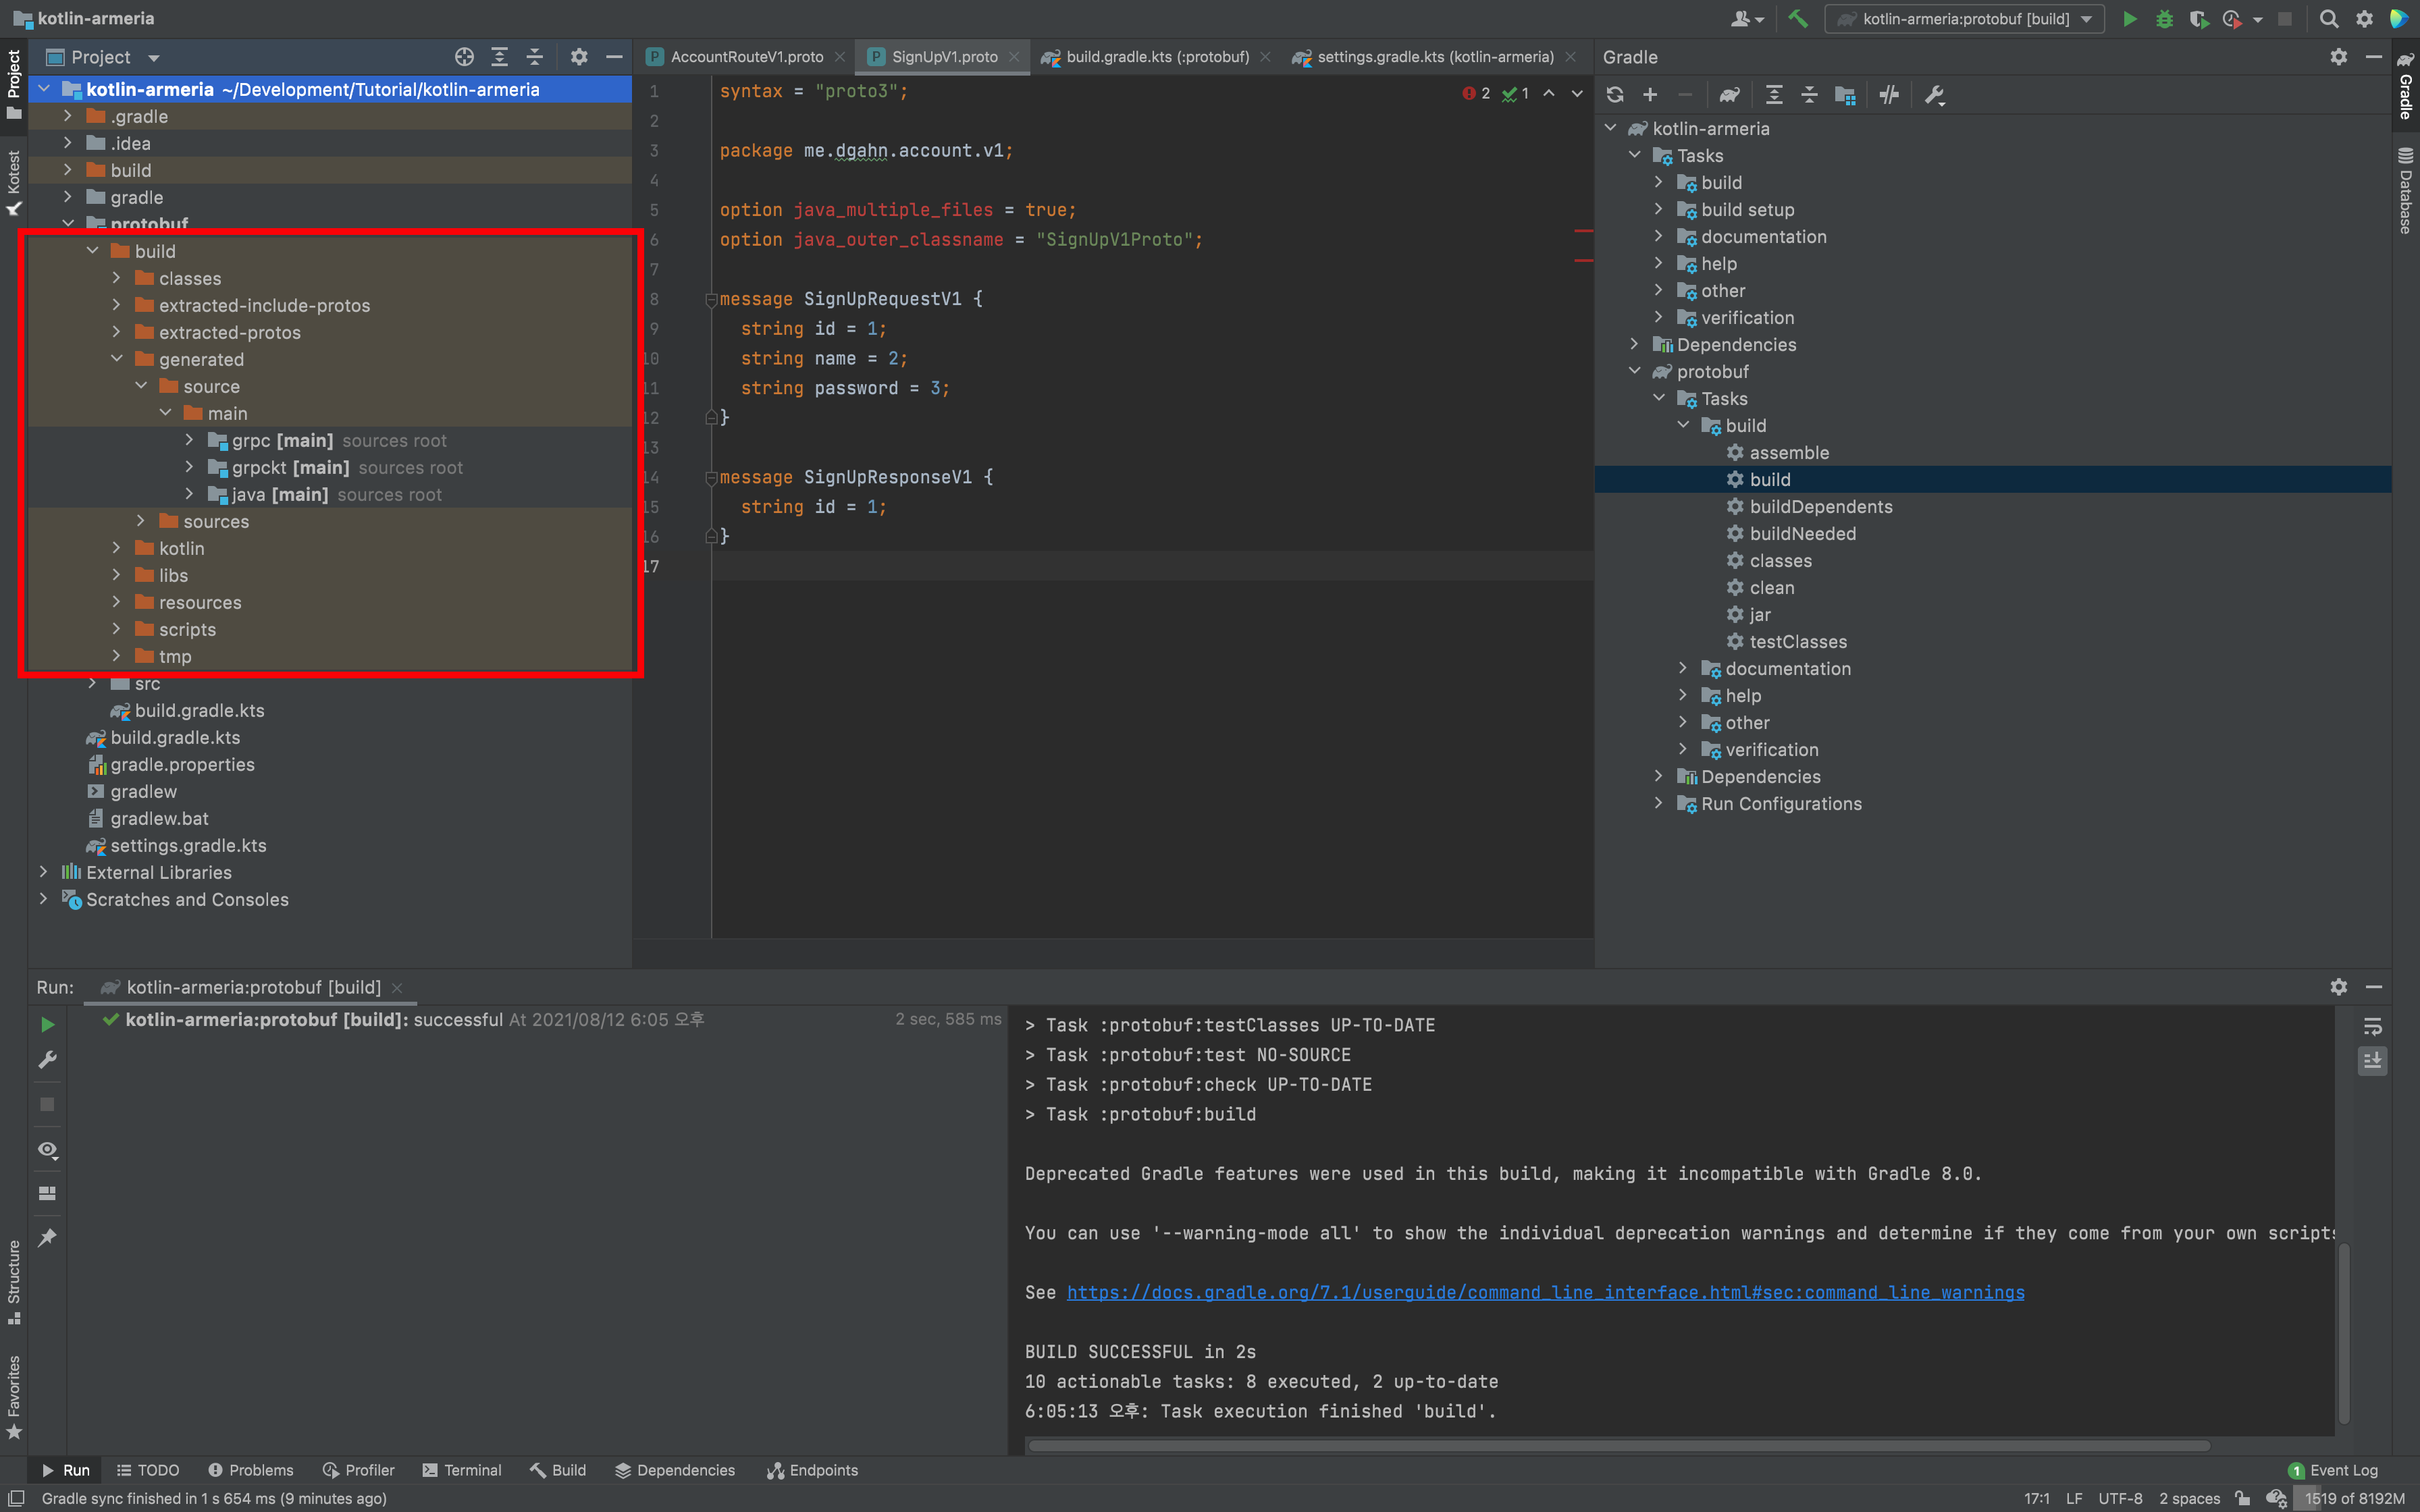The height and width of the screenshot is (1512, 2420).
Task: Open Gradle build tool settings wrench
Action: point(1934,95)
